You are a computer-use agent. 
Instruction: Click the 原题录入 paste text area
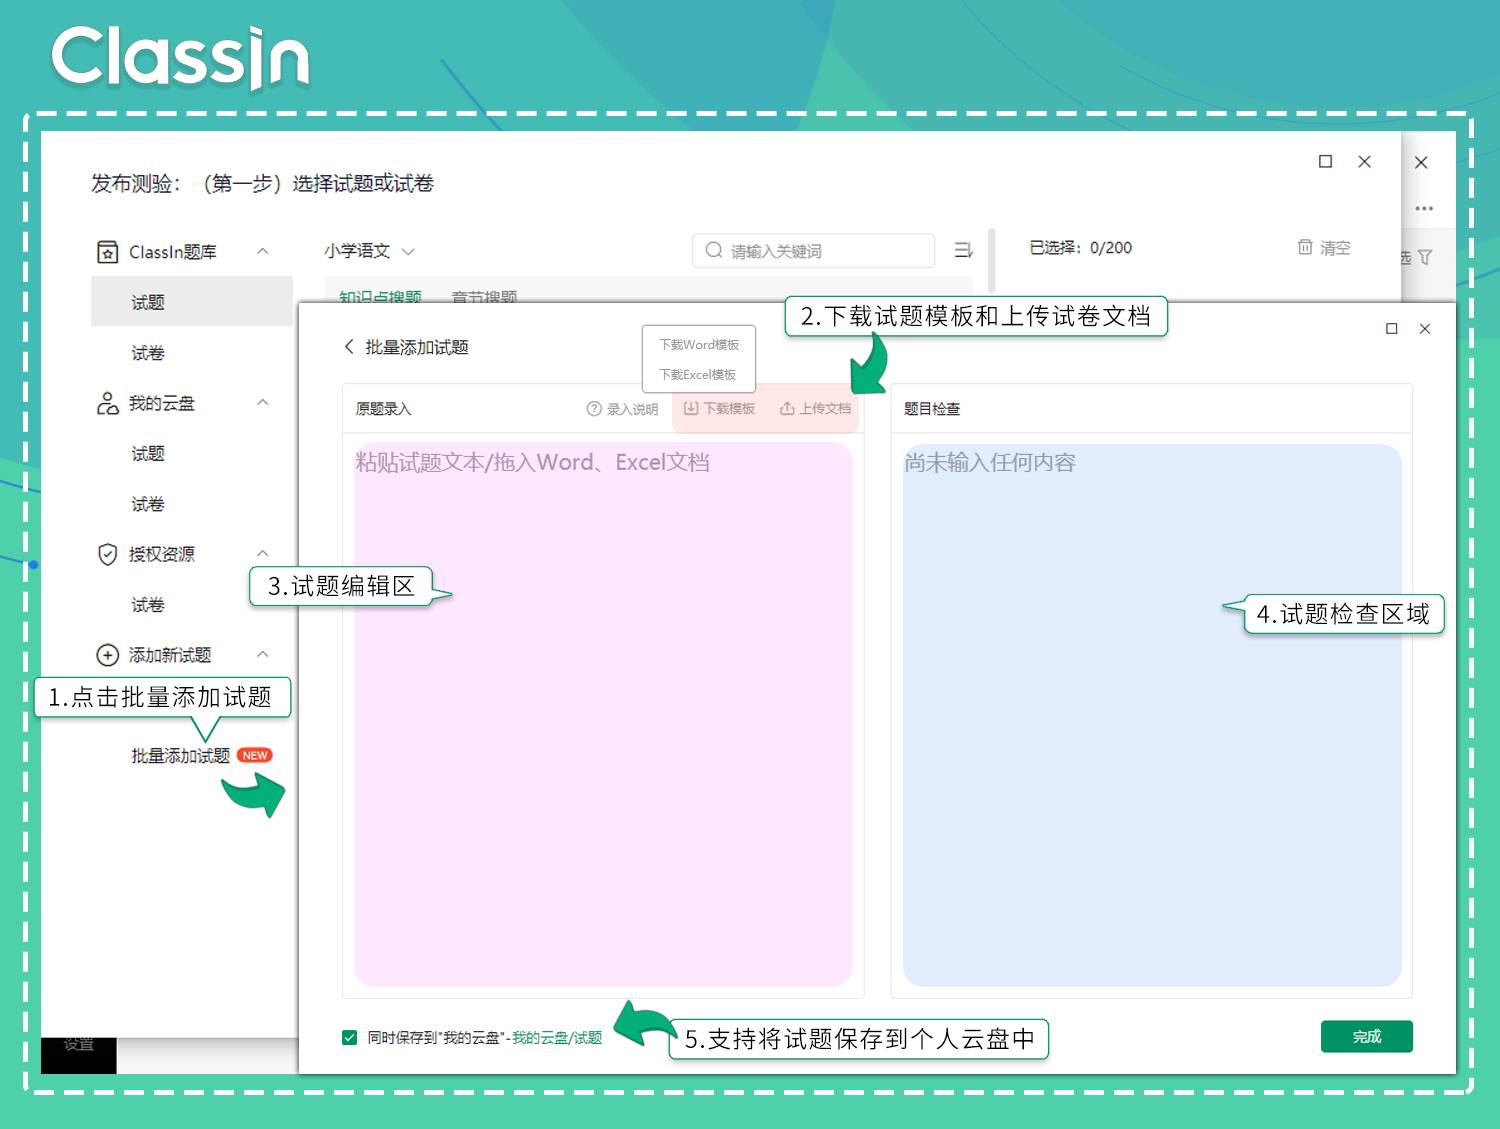pyautogui.click(x=603, y=715)
